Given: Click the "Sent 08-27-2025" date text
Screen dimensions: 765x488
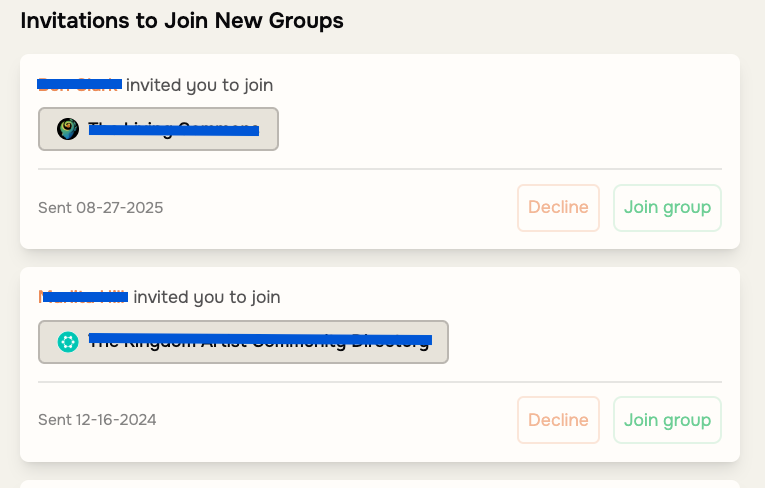Looking at the screenshot, I should point(100,208).
